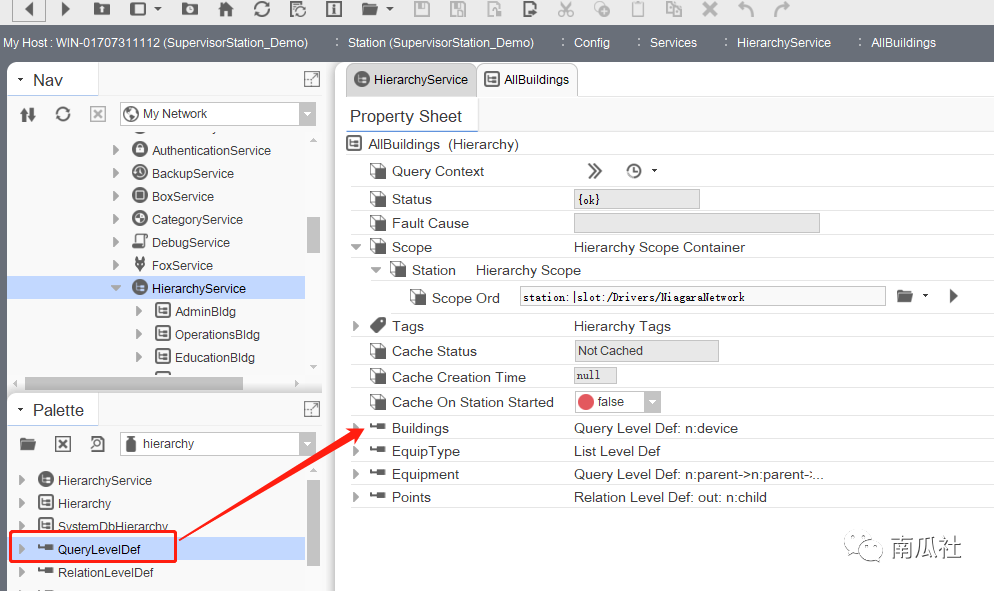Open the palette folder icon in the Palette panel
The height and width of the screenshot is (591, 994).
point(28,443)
